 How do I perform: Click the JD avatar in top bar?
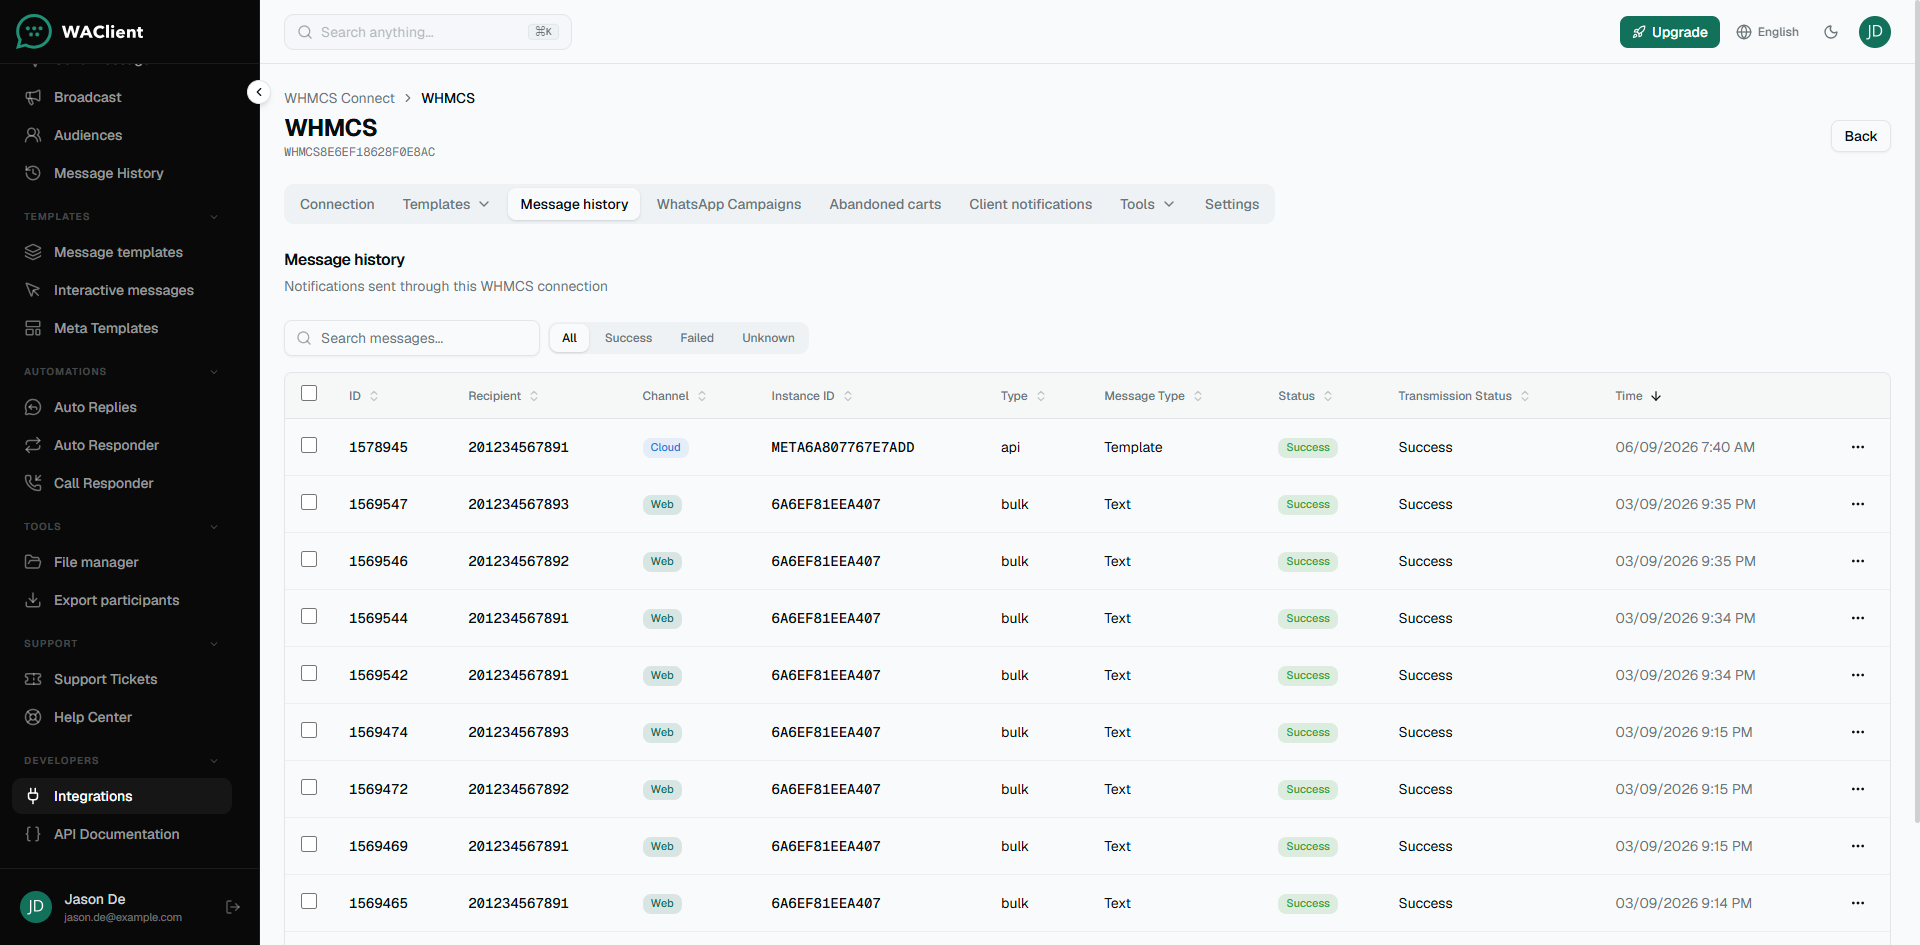(x=1875, y=32)
